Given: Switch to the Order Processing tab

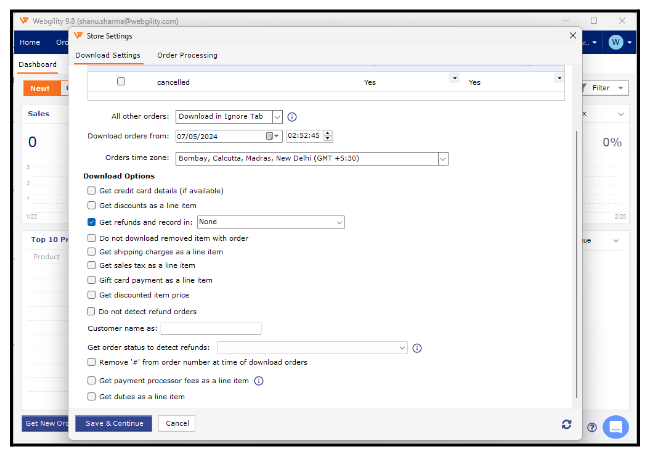Looking at the screenshot, I should click(x=187, y=55).
